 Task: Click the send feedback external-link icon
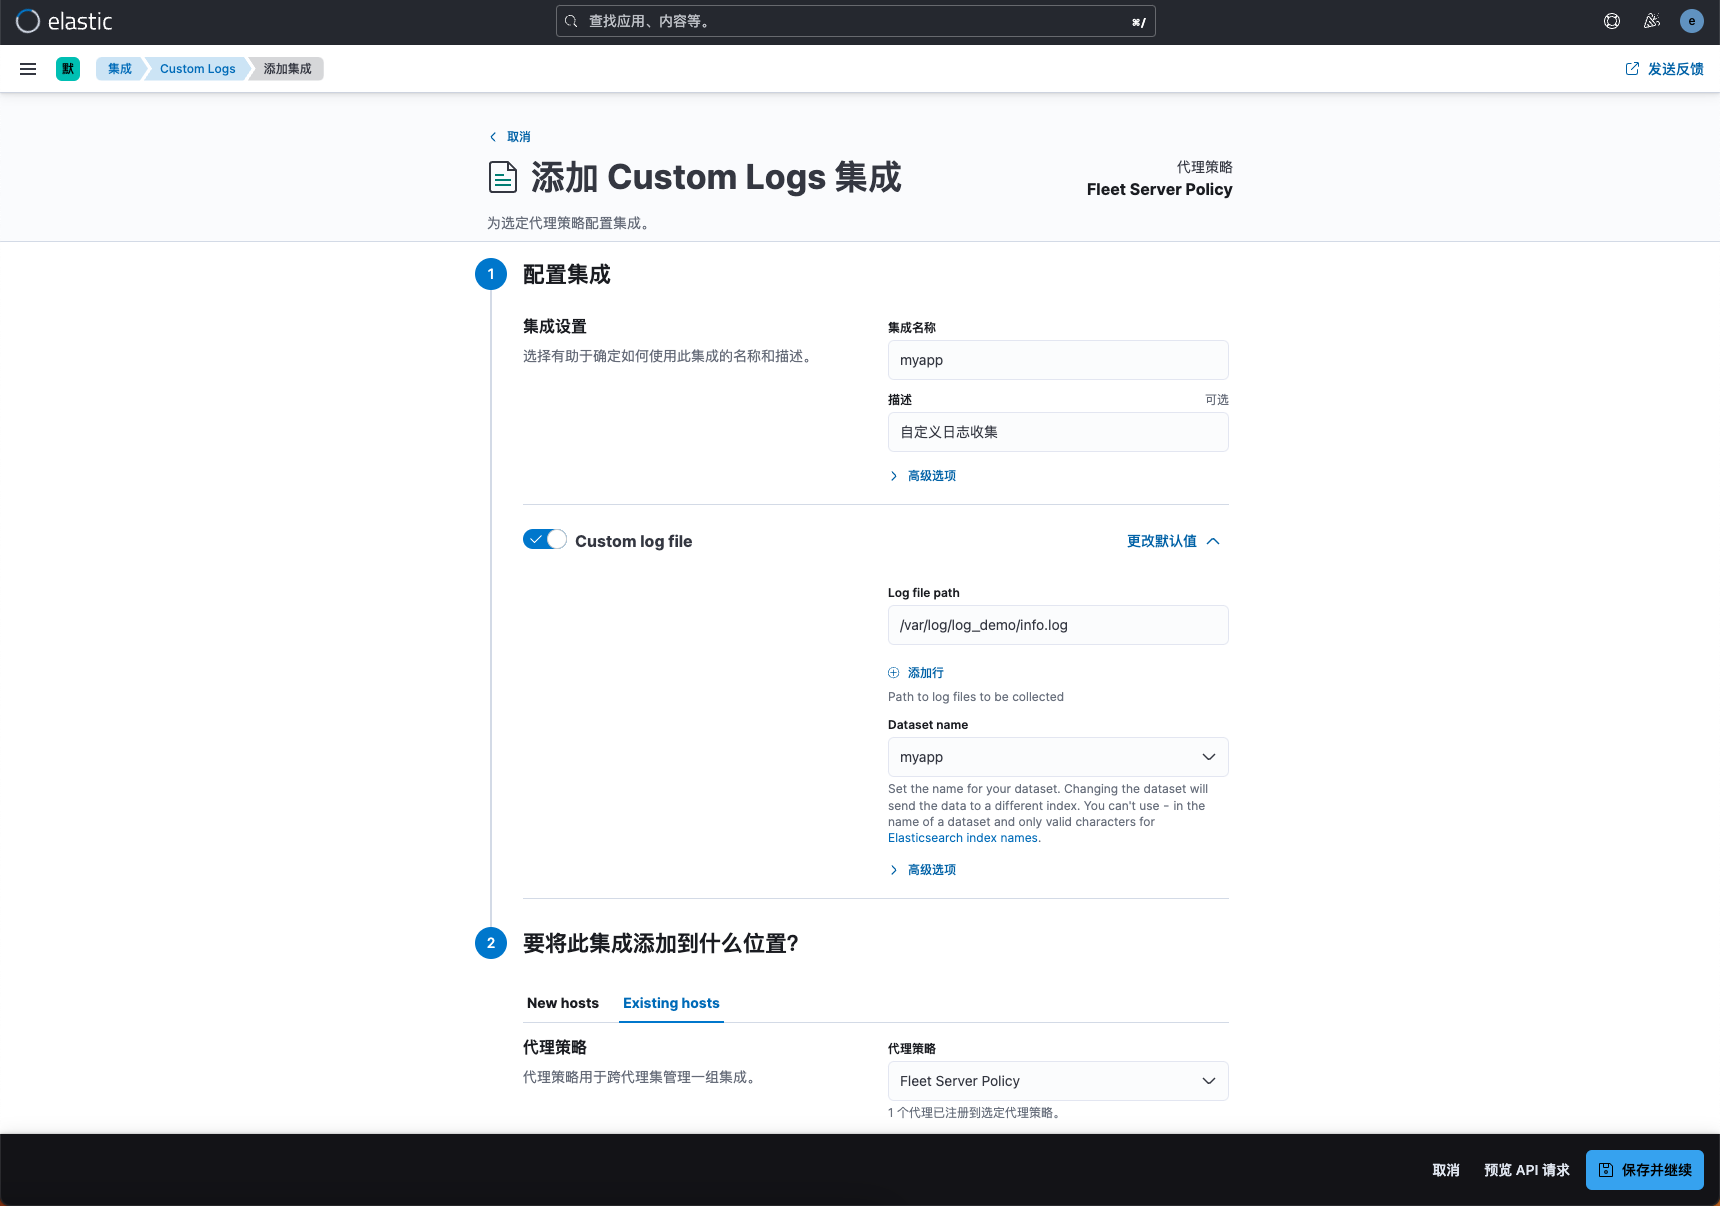pyautogui.click(x=1632, y=69)
